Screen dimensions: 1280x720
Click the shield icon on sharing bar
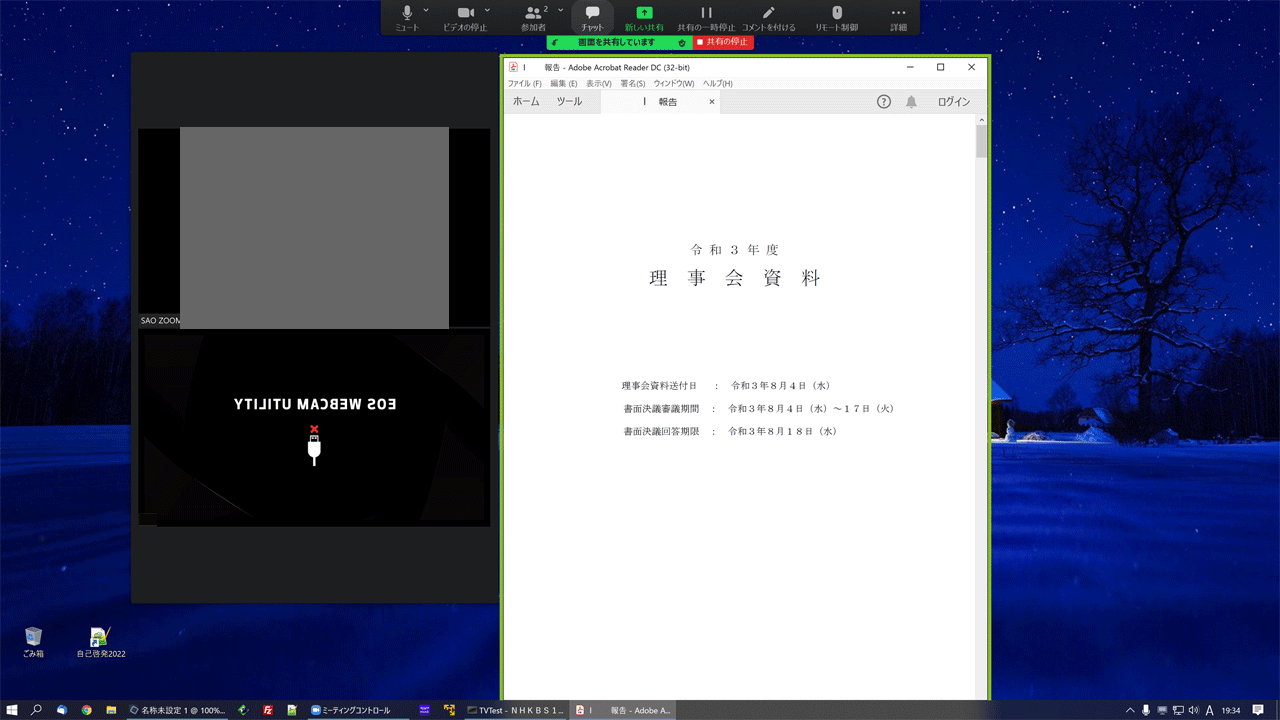pyautogui.click(x=682, y=42)
